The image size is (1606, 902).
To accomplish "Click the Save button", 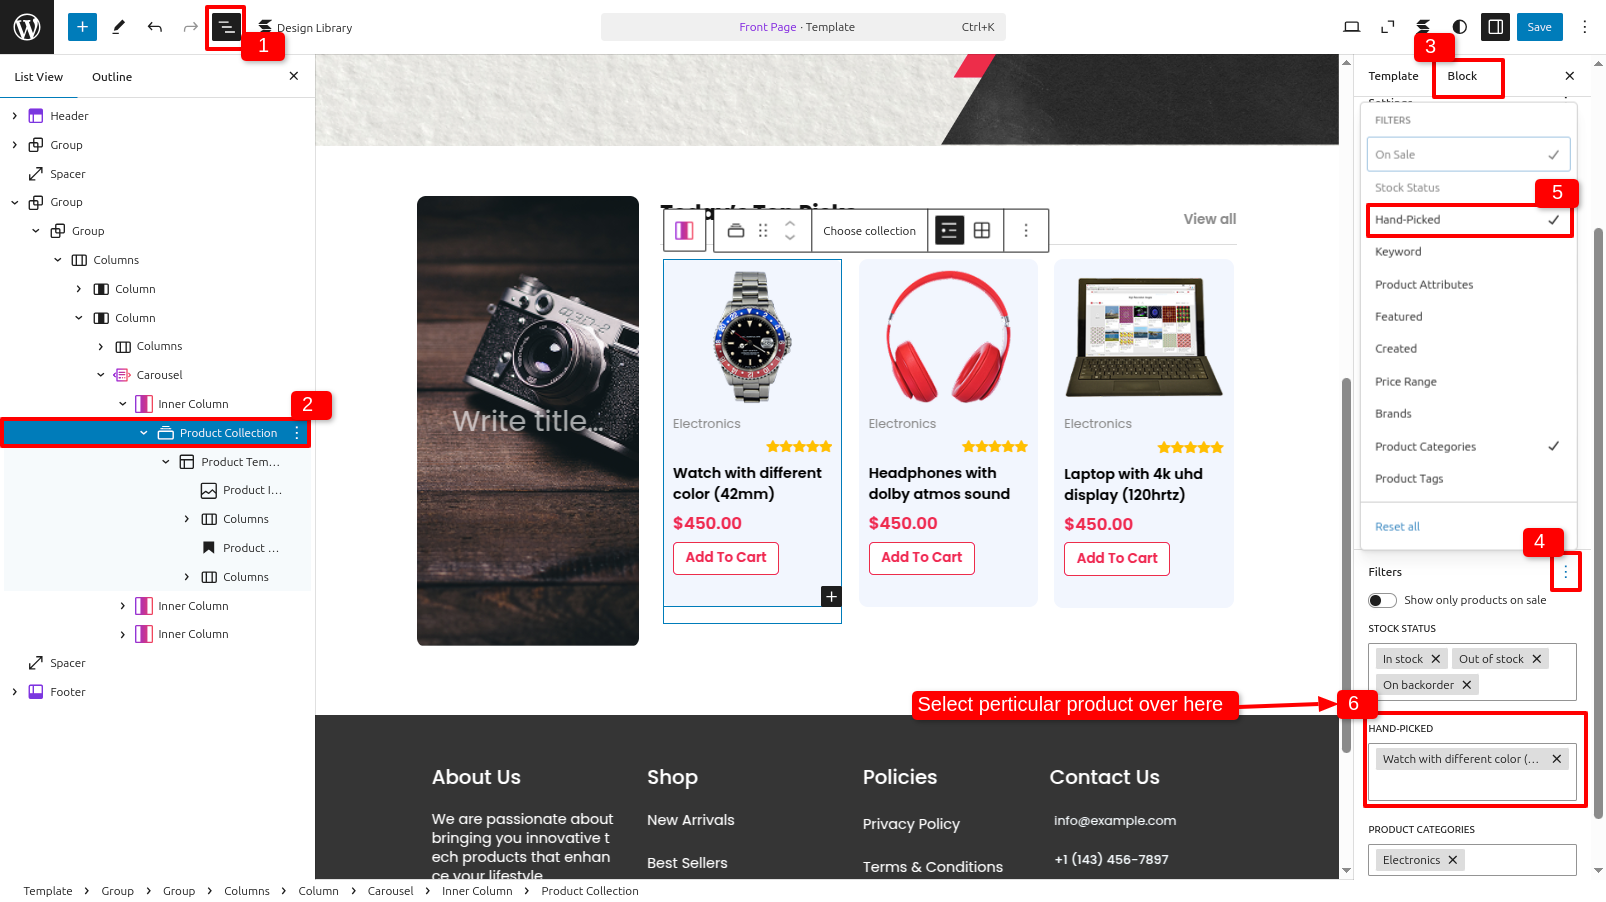I will (x=1540, y=27).
